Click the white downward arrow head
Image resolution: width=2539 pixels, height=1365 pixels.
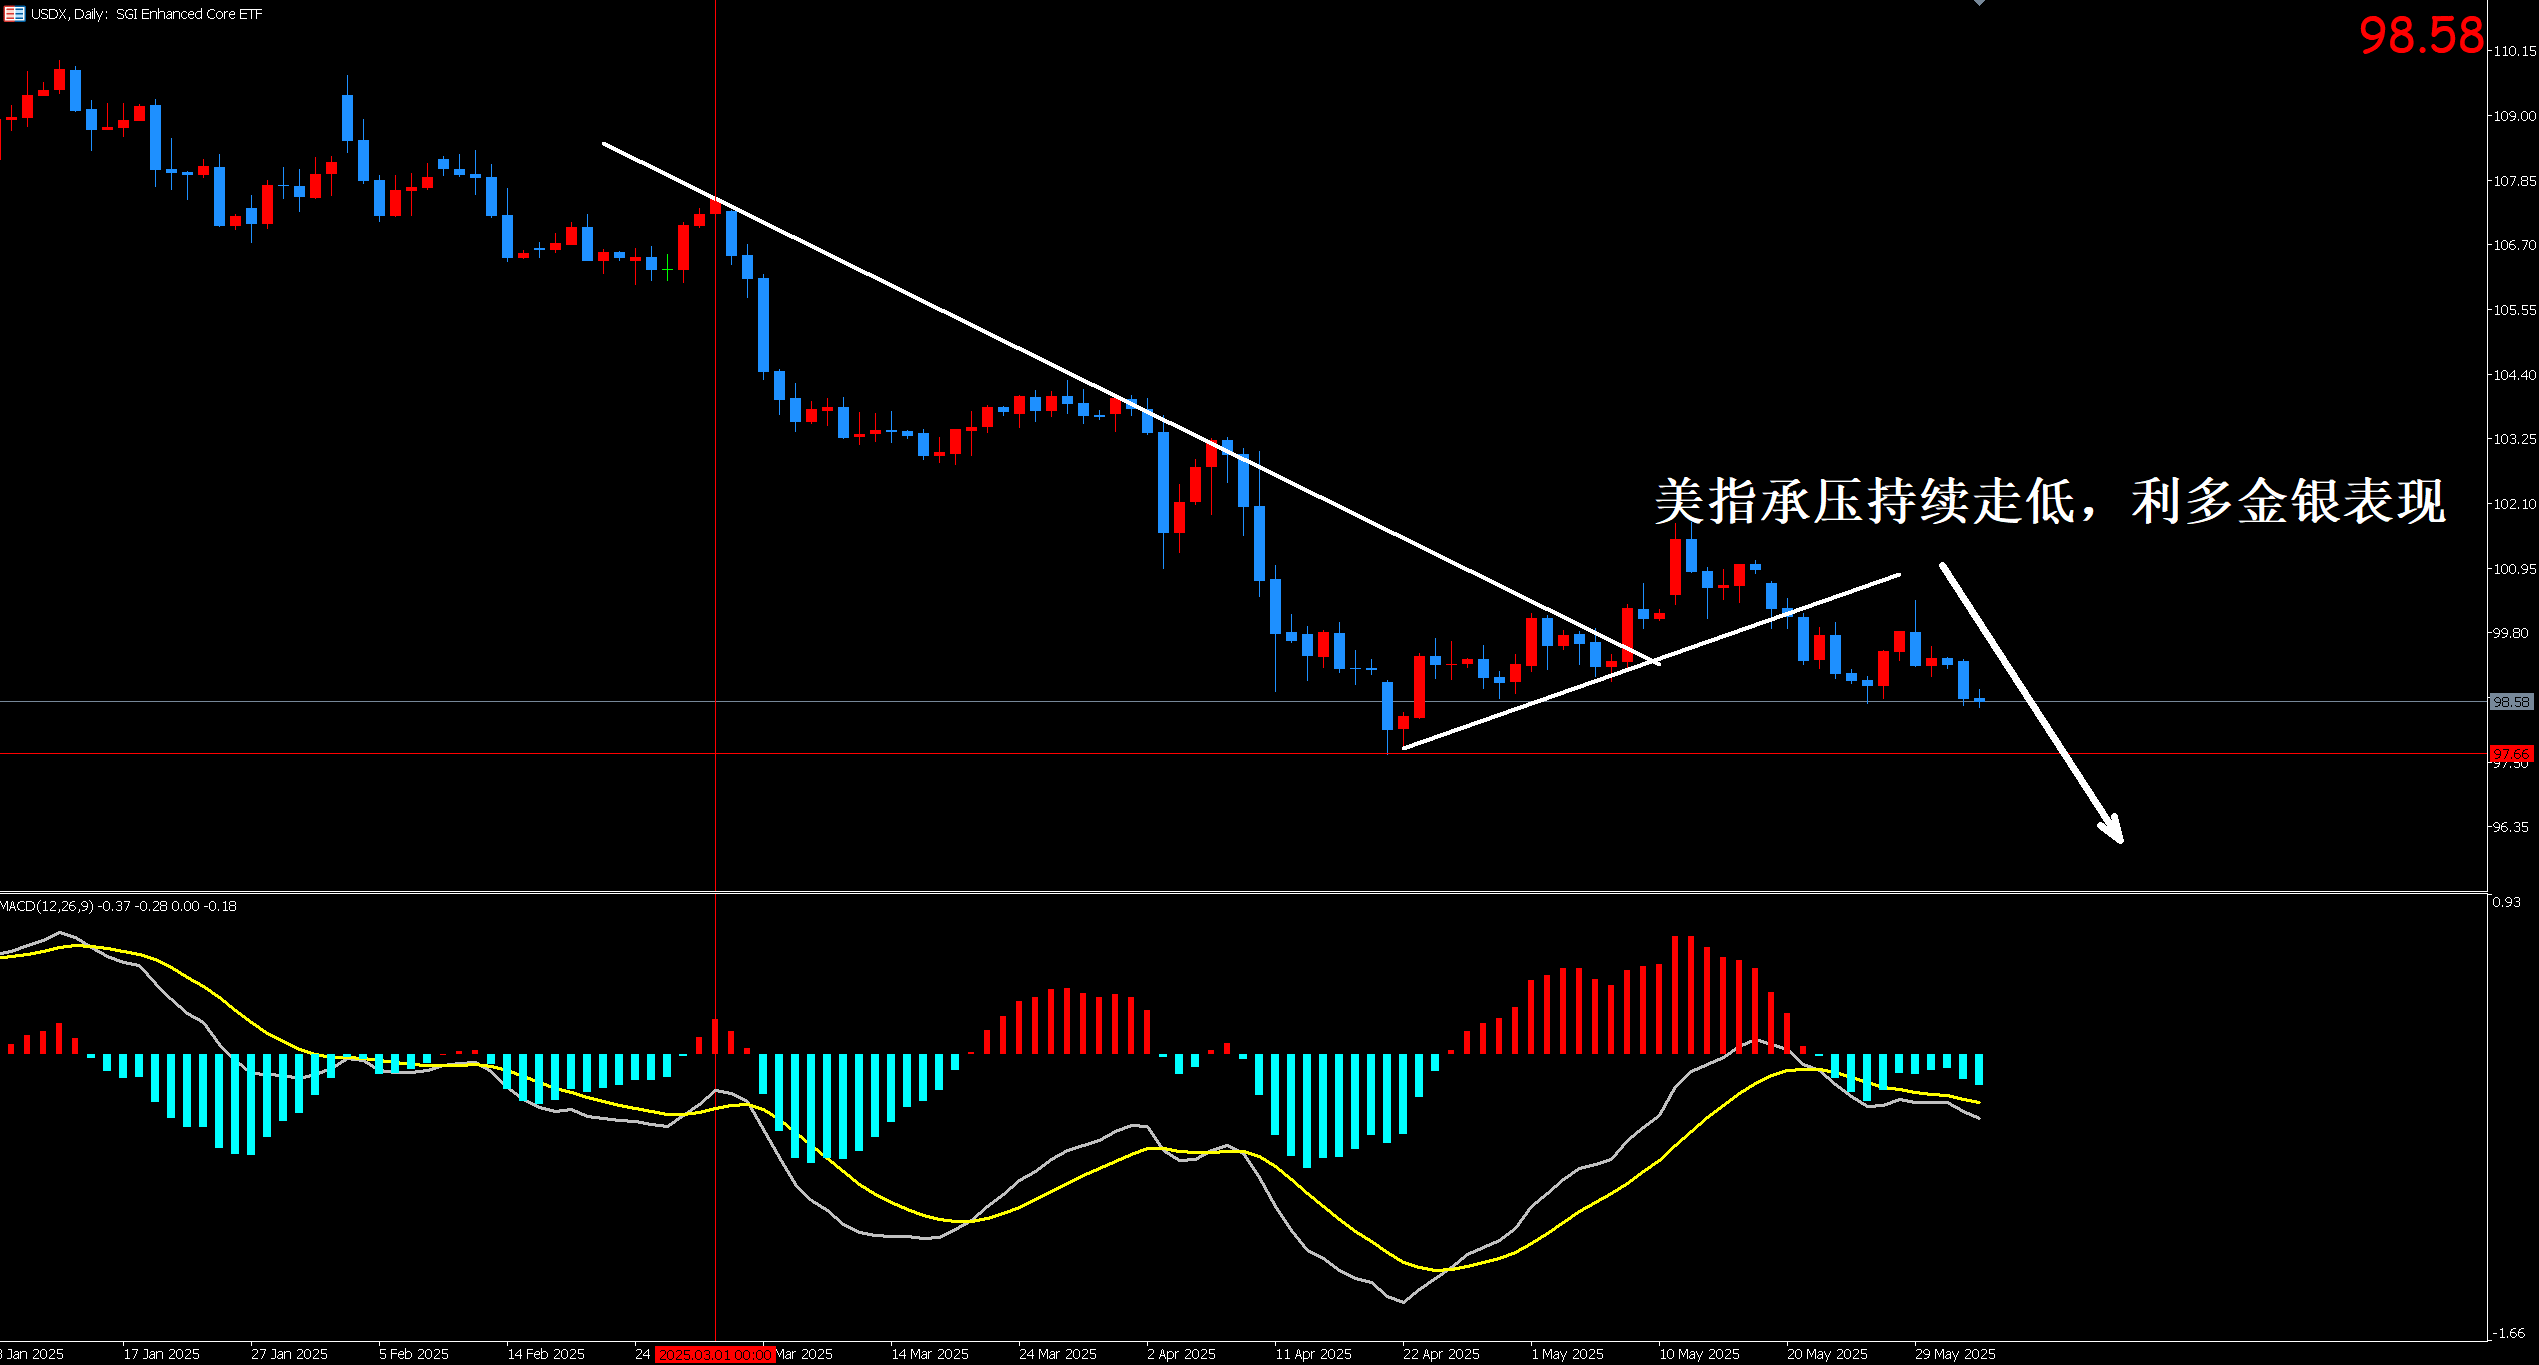point(2113,830)
